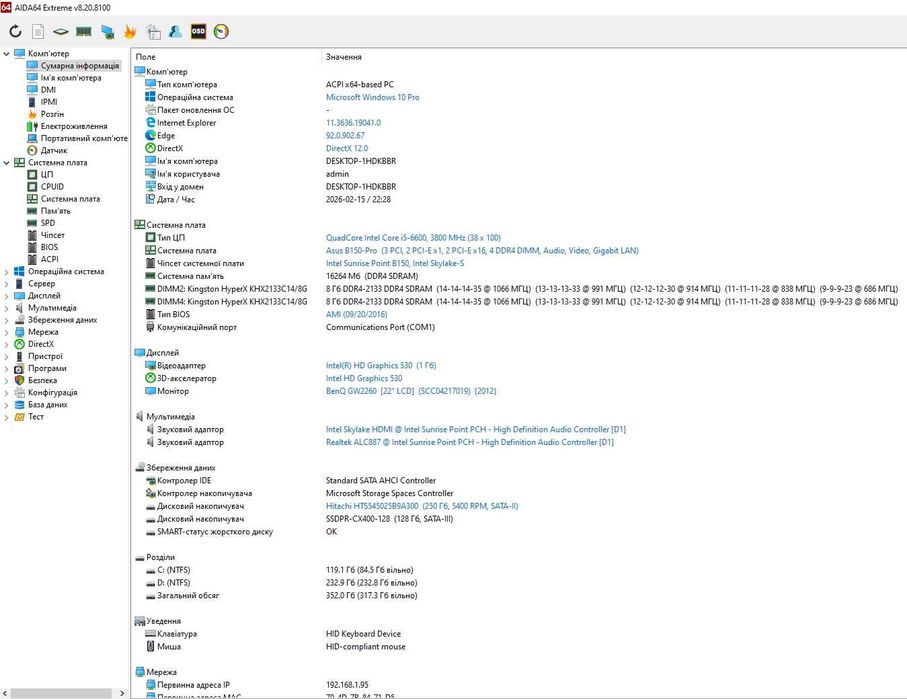Expand the Дисплей tree node
Screen dimensions: 907x699
click(6, 296)
